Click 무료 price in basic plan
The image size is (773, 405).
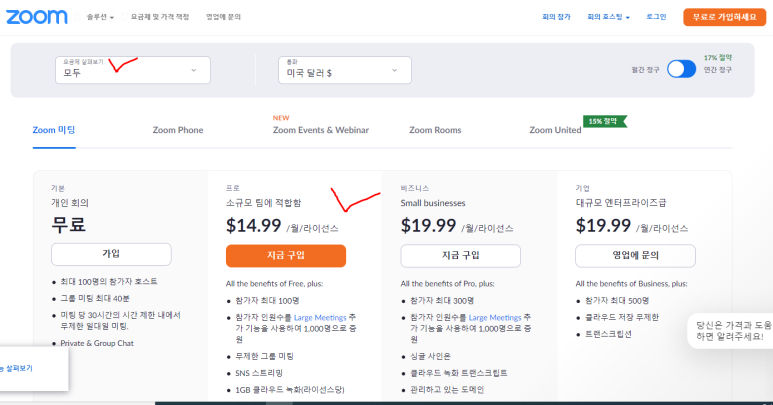pyautogui.click(x=69, y=224)
